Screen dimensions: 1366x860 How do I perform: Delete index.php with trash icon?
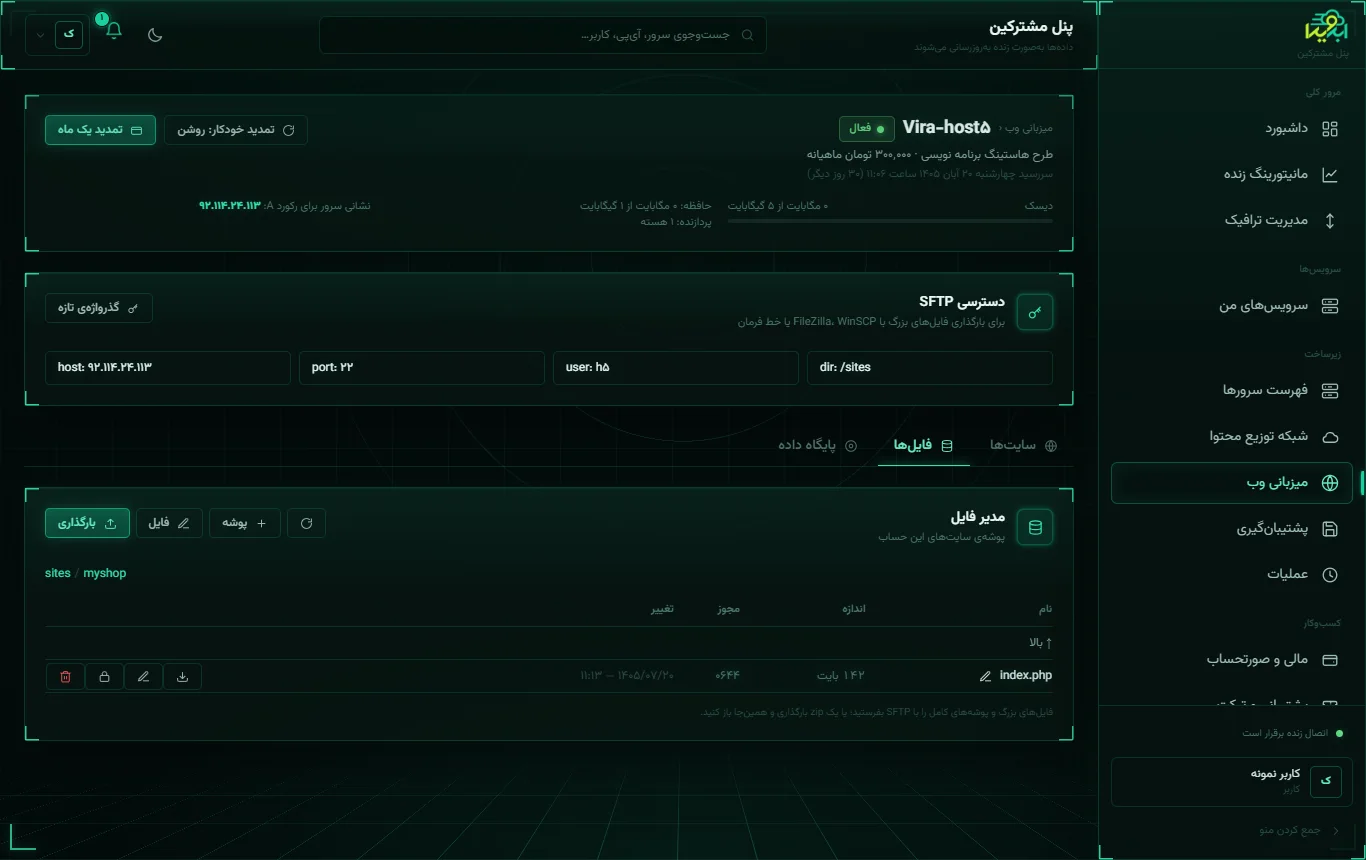[65, 677]
